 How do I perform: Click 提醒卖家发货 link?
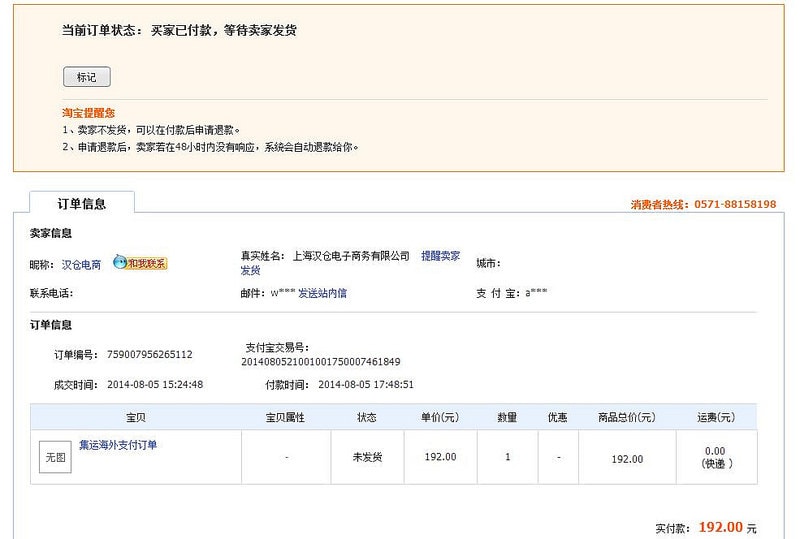click(x=440, y=256)
